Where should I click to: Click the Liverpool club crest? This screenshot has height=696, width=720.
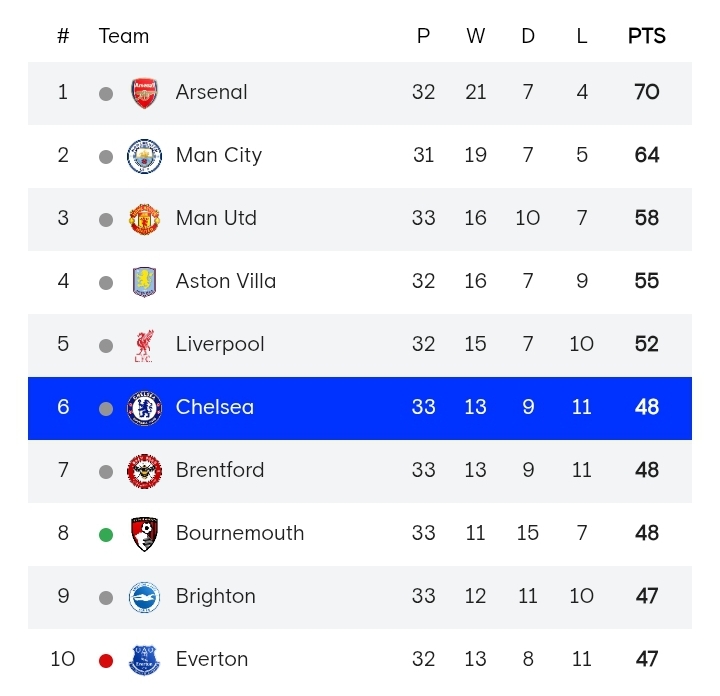pos(144,345)
